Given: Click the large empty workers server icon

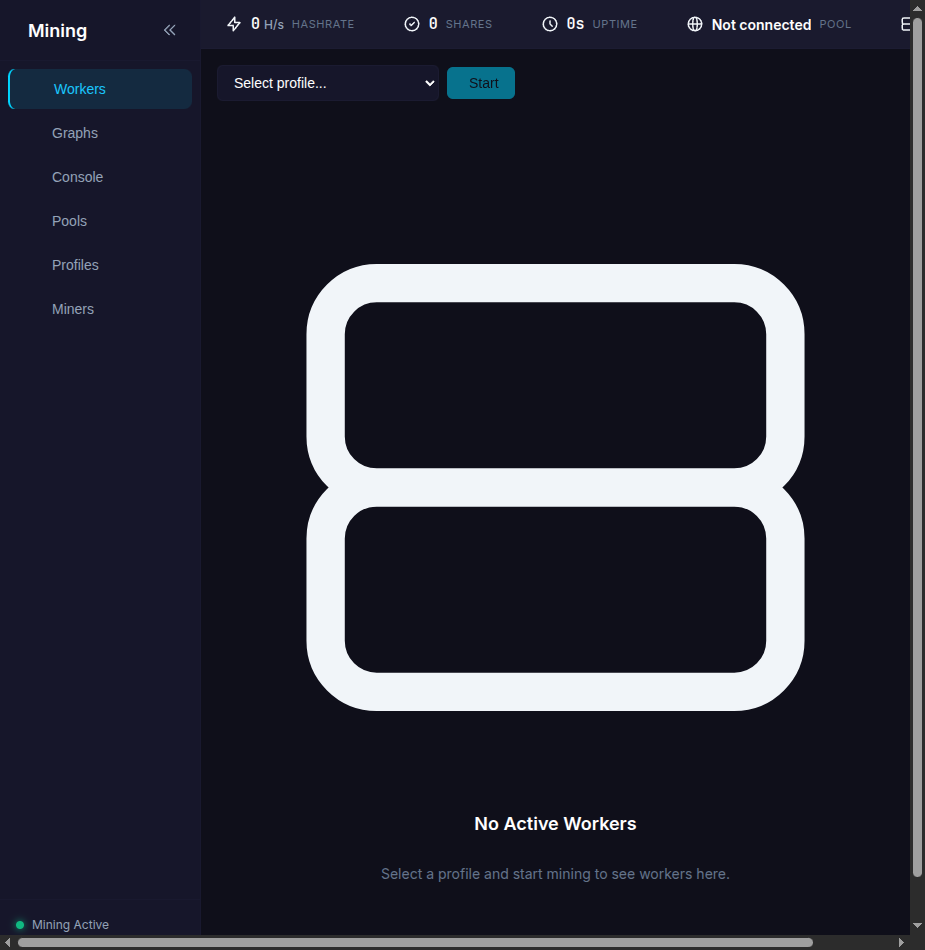Looking at the screenshot, I should 555,487.
